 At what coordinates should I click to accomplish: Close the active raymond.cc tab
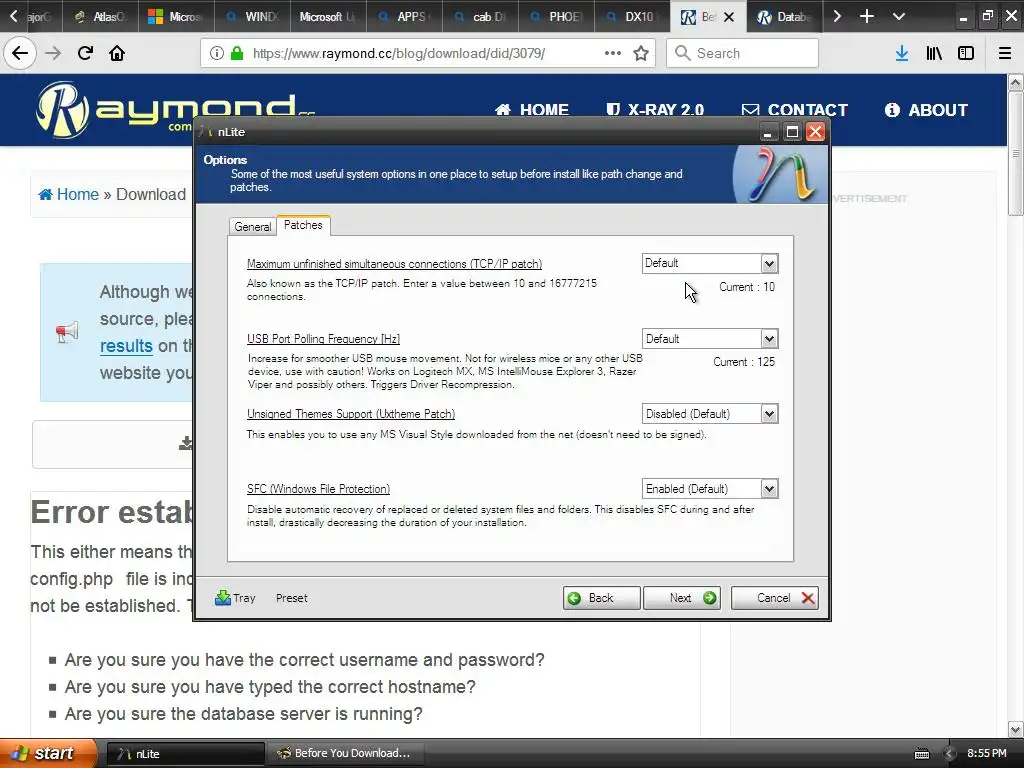[729, 17]
